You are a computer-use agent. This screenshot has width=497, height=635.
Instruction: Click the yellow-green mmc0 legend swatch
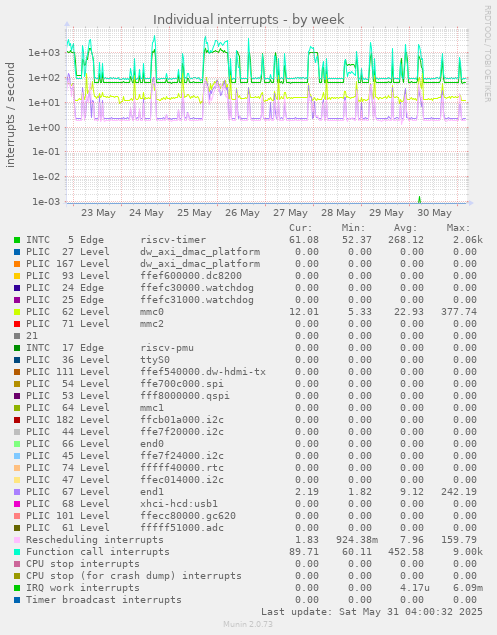(x=17, y=312)
